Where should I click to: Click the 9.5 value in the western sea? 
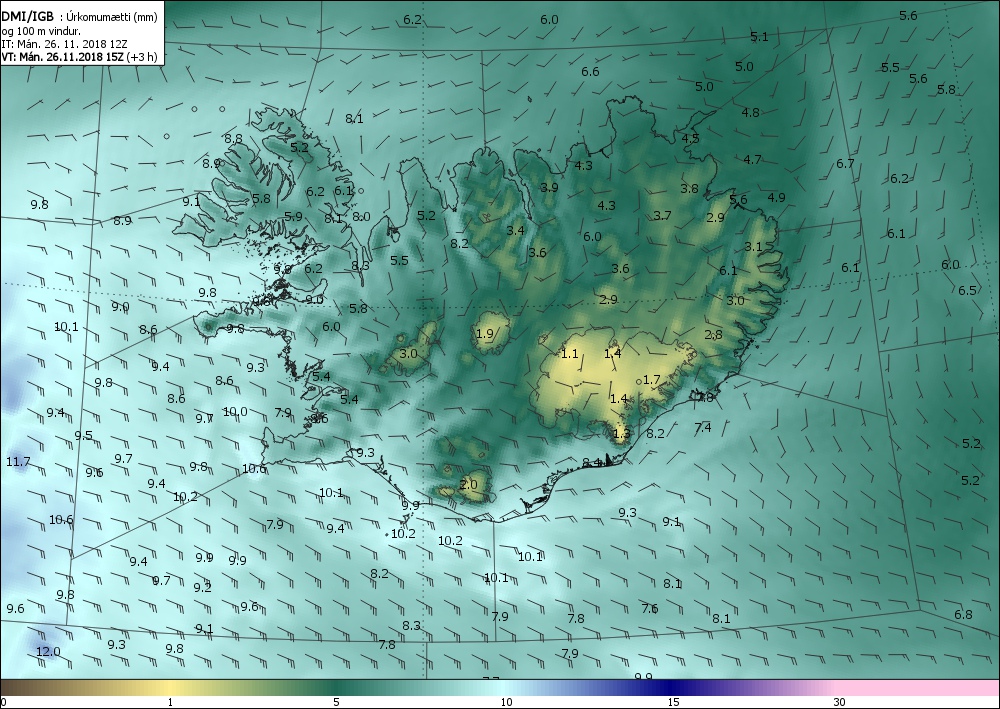pyautogui.click(x=84, y=436)
